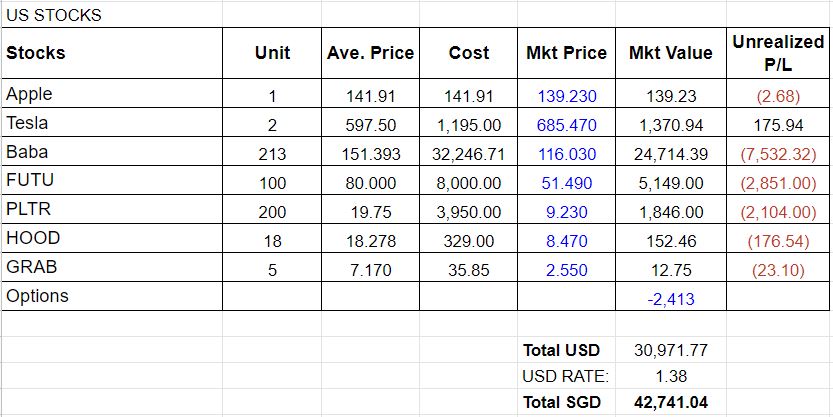Select the Unrealized P/L header cell

pyautogui.click(x=778, y=53)
